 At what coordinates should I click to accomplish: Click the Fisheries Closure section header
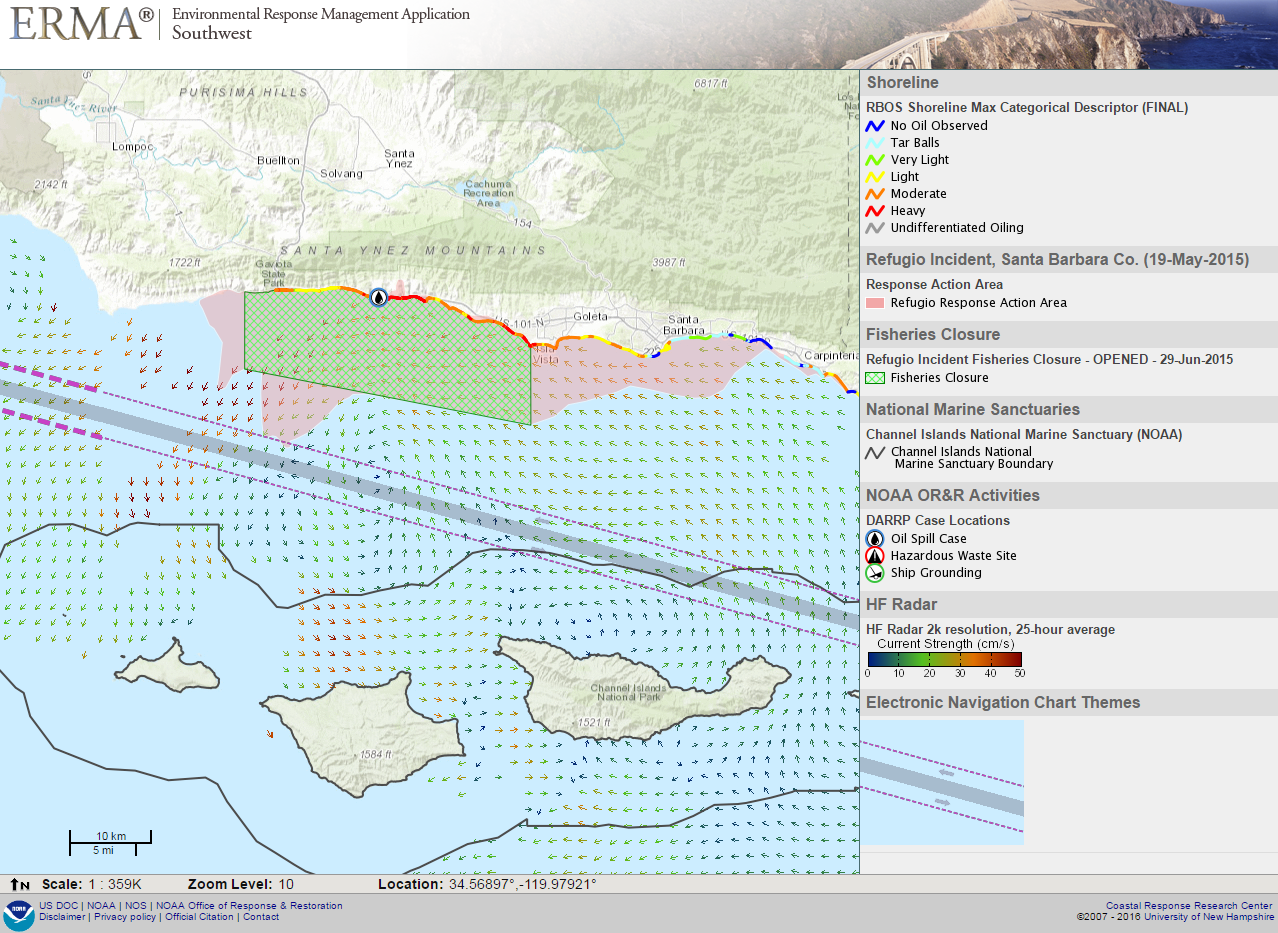coord(1068,334)
